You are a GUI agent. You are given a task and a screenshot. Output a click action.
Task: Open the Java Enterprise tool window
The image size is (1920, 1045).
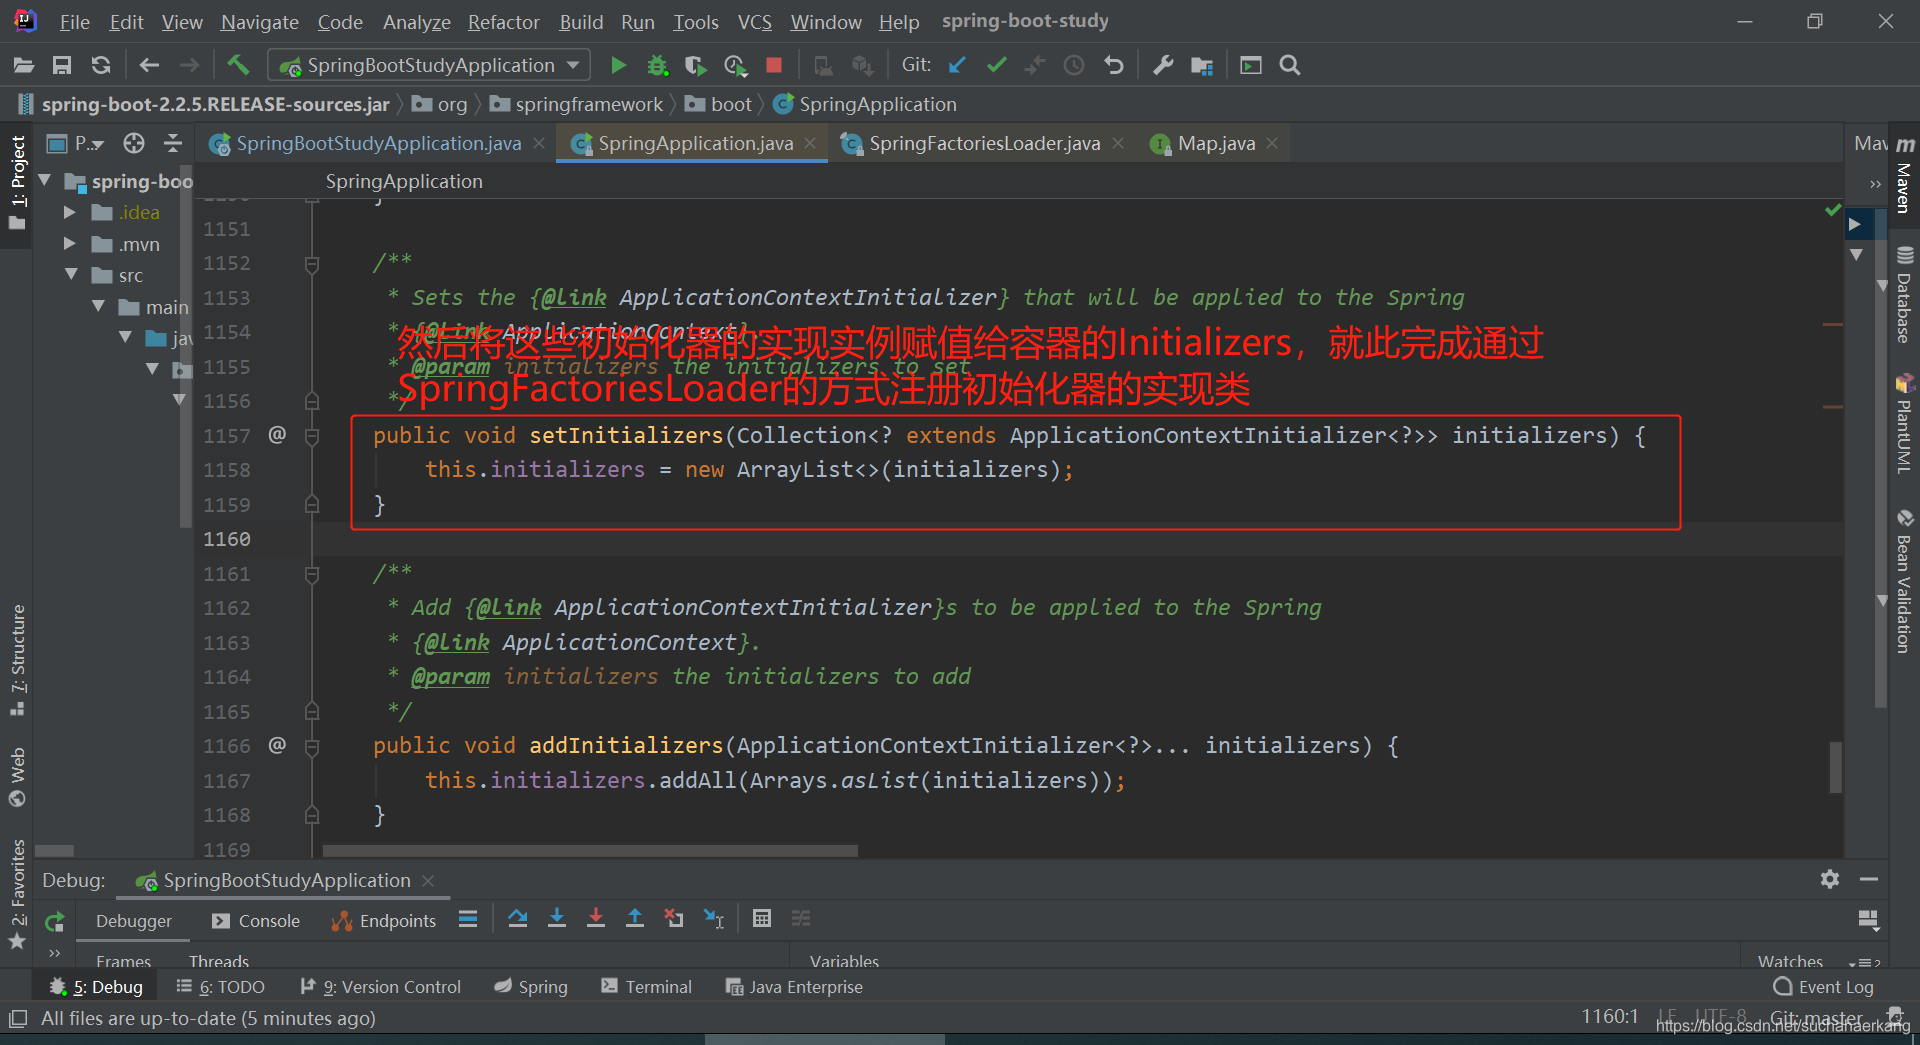pyautogui.click(x=794, y=987)
